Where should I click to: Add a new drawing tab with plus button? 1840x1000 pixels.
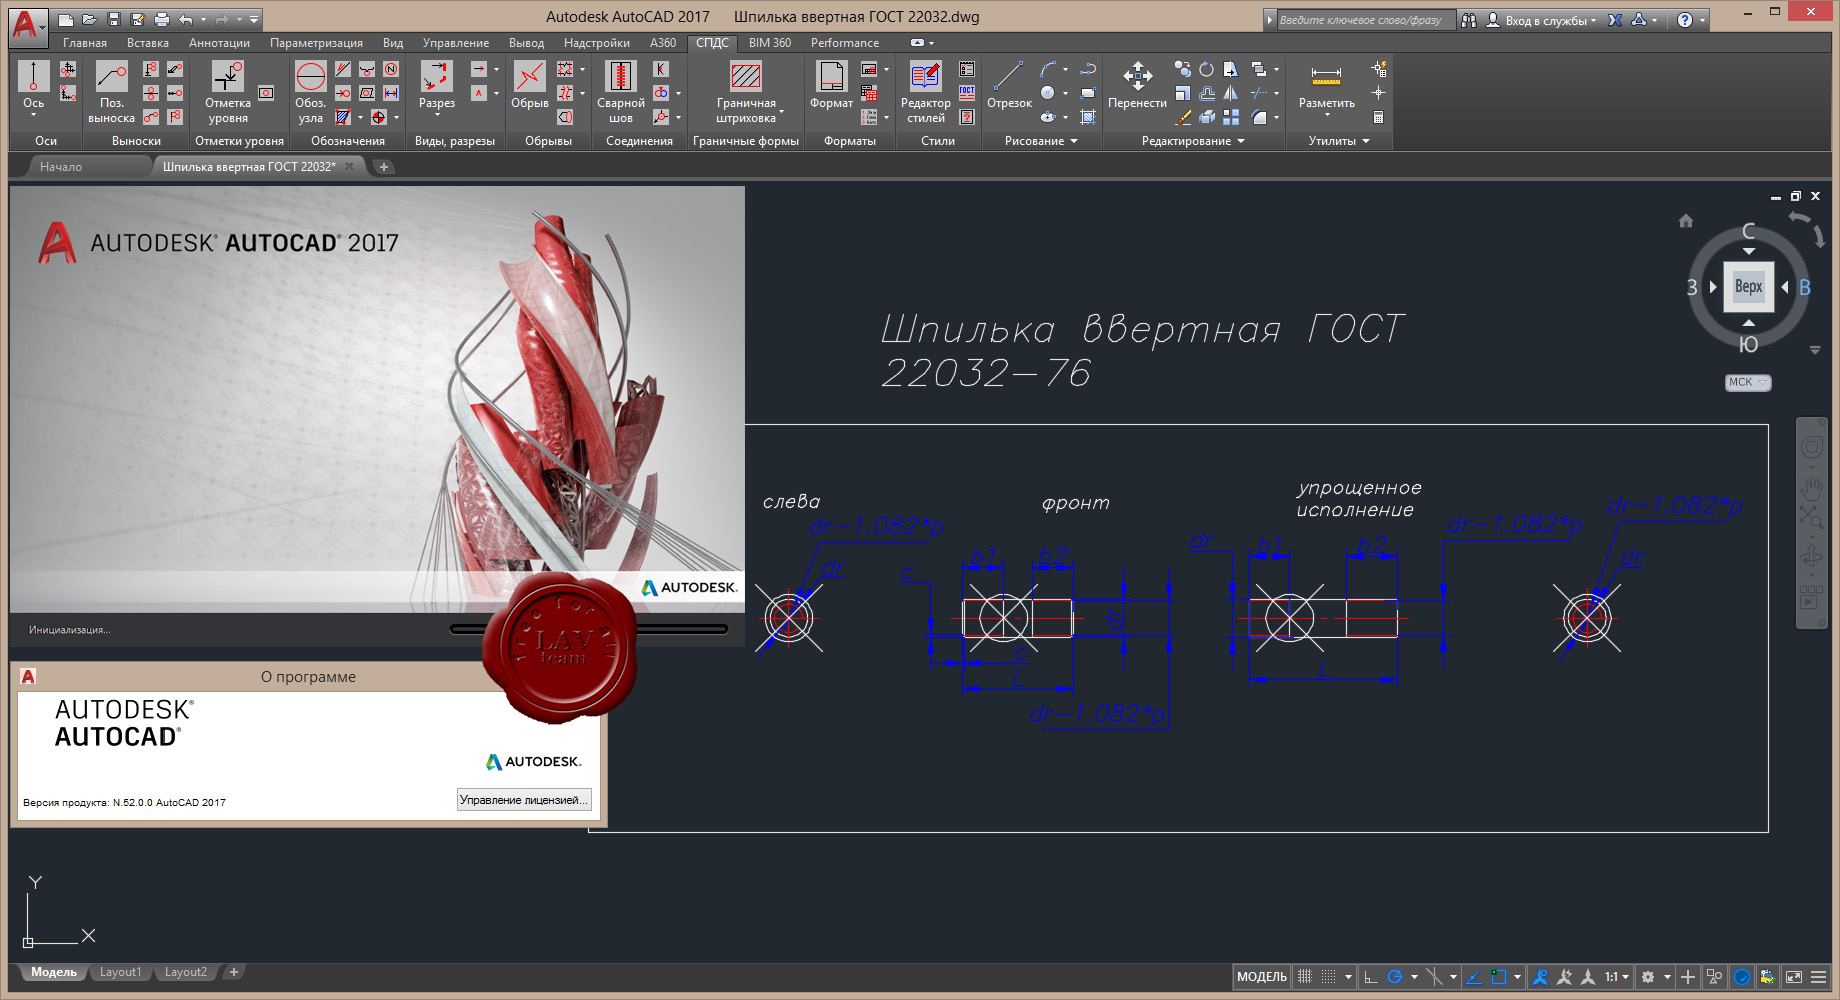pyautogui.click(x=383, y=167)
